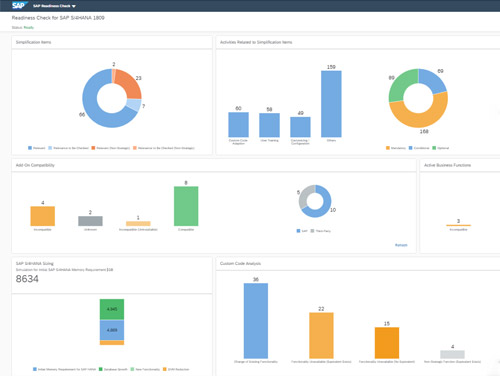Select the Incompatible business functions bar labeled 3

pyautogui.click(x=458, y=225)
